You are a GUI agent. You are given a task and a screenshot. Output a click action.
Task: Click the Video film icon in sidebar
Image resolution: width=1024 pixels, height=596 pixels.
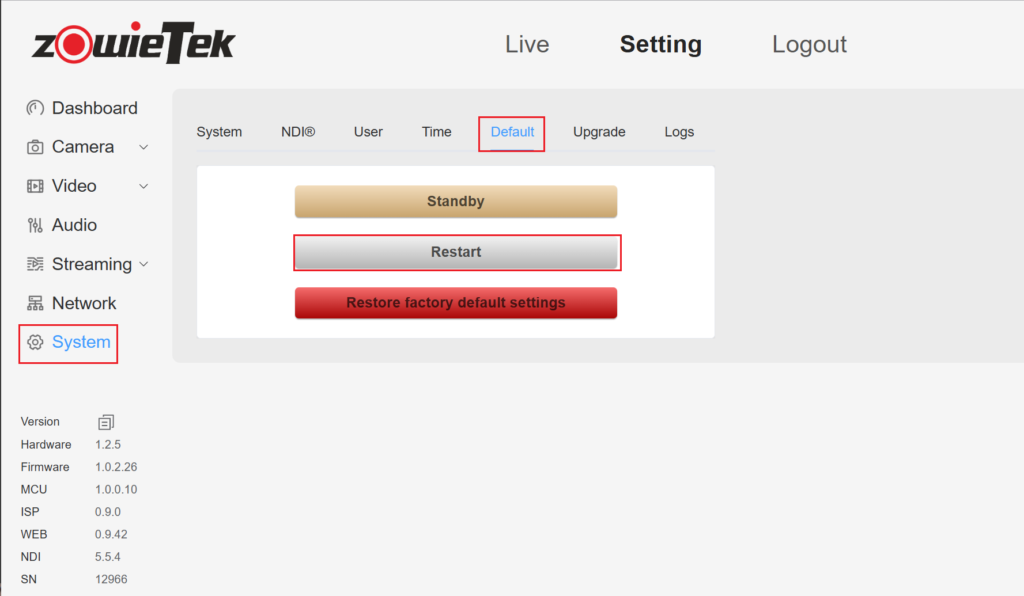pyautogui.click(x=35, y=186)
